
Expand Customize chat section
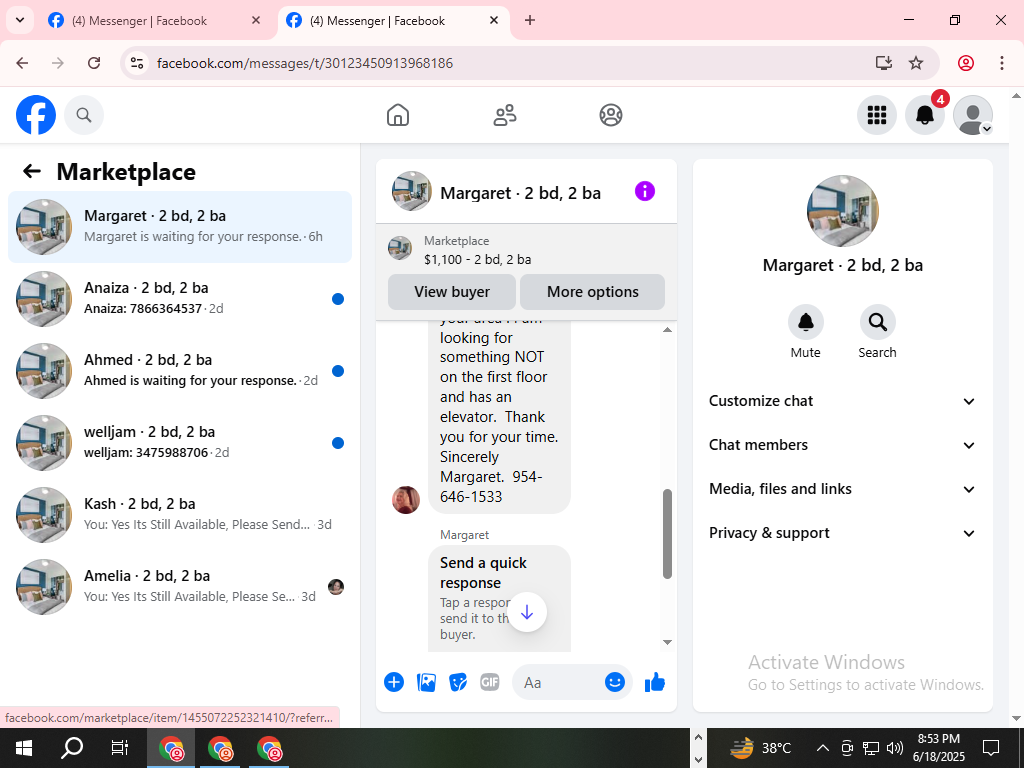pyautogui.click(x=842, y=401)
